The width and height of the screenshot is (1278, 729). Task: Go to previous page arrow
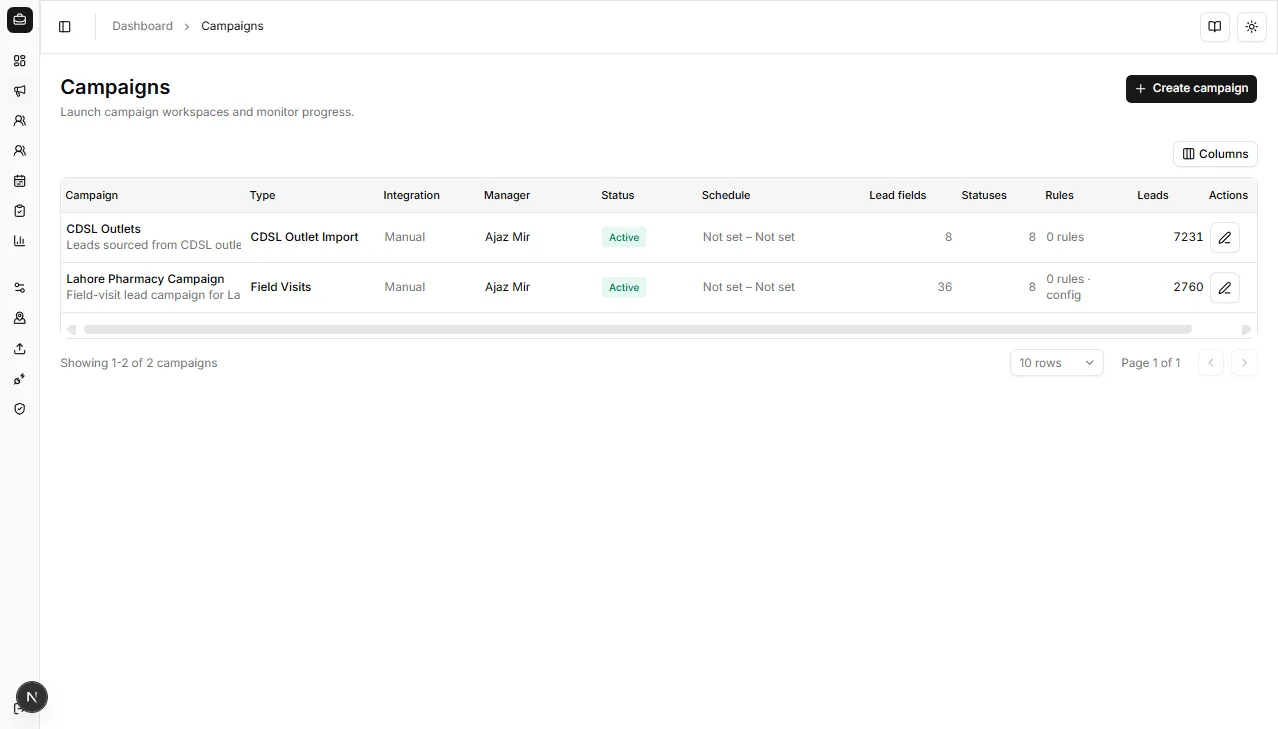[x=1211, y=363]
